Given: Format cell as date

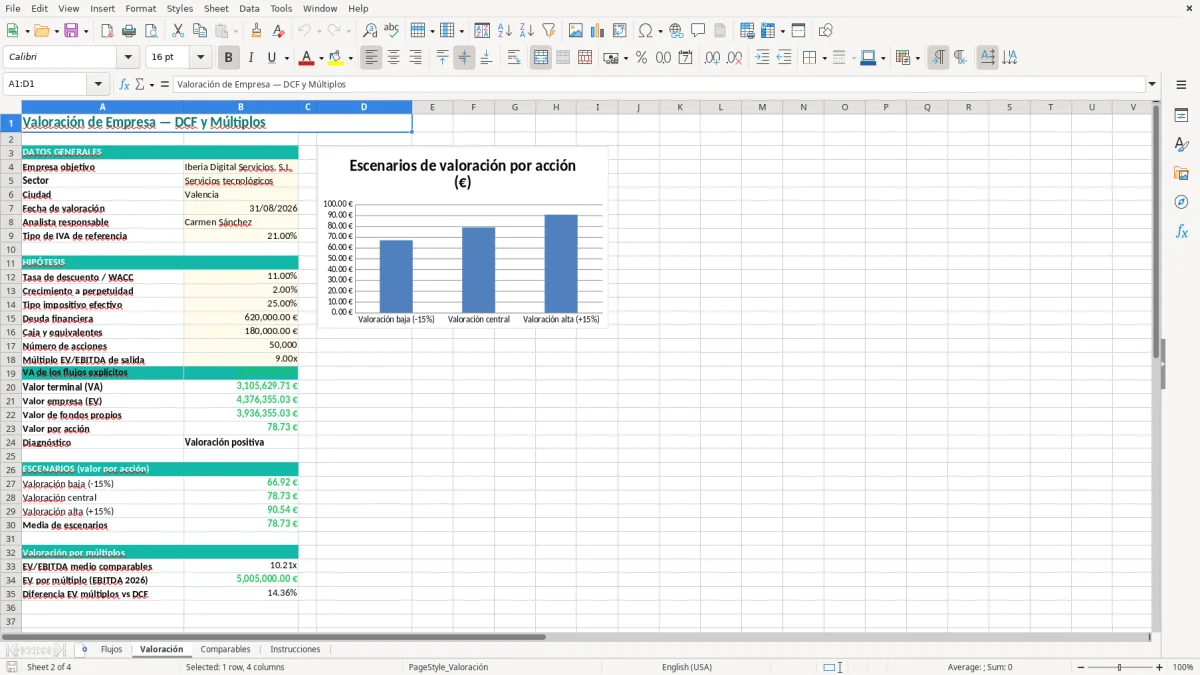Looking at the screenshot, I should (x=685, y=58).
